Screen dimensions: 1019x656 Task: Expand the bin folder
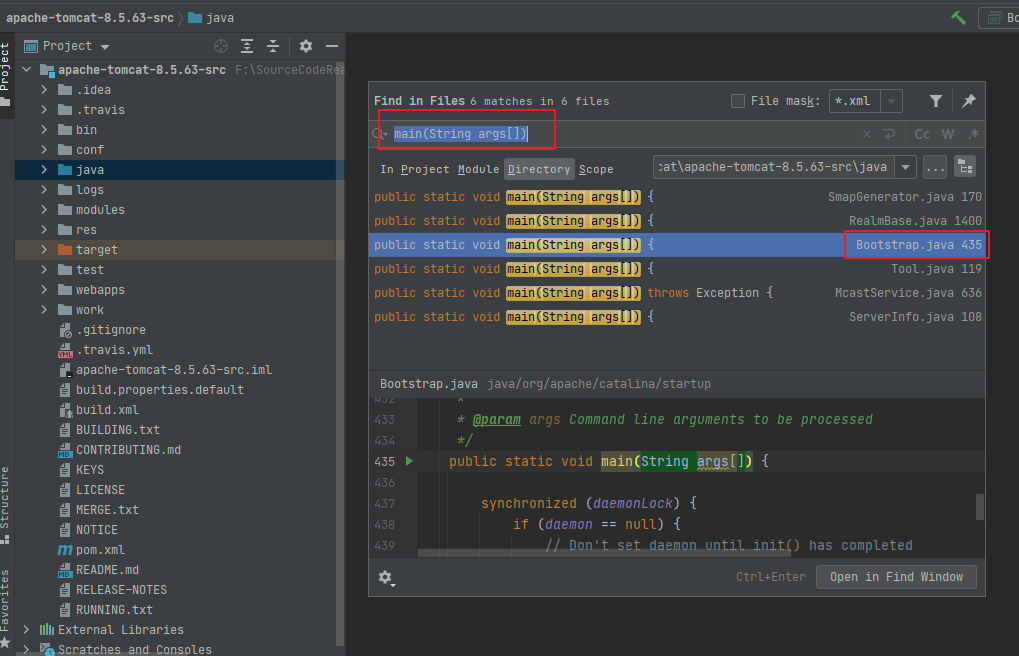tap(44, 130)
